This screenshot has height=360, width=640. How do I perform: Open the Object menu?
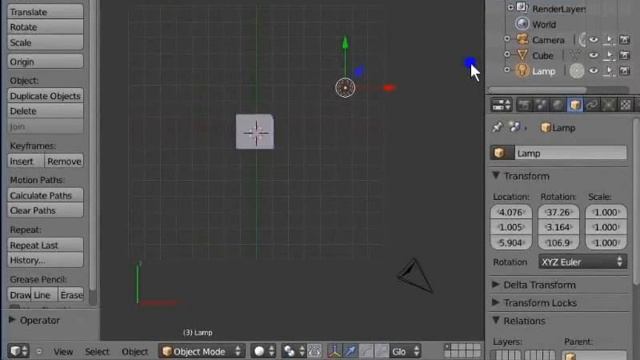pos(135,351)
